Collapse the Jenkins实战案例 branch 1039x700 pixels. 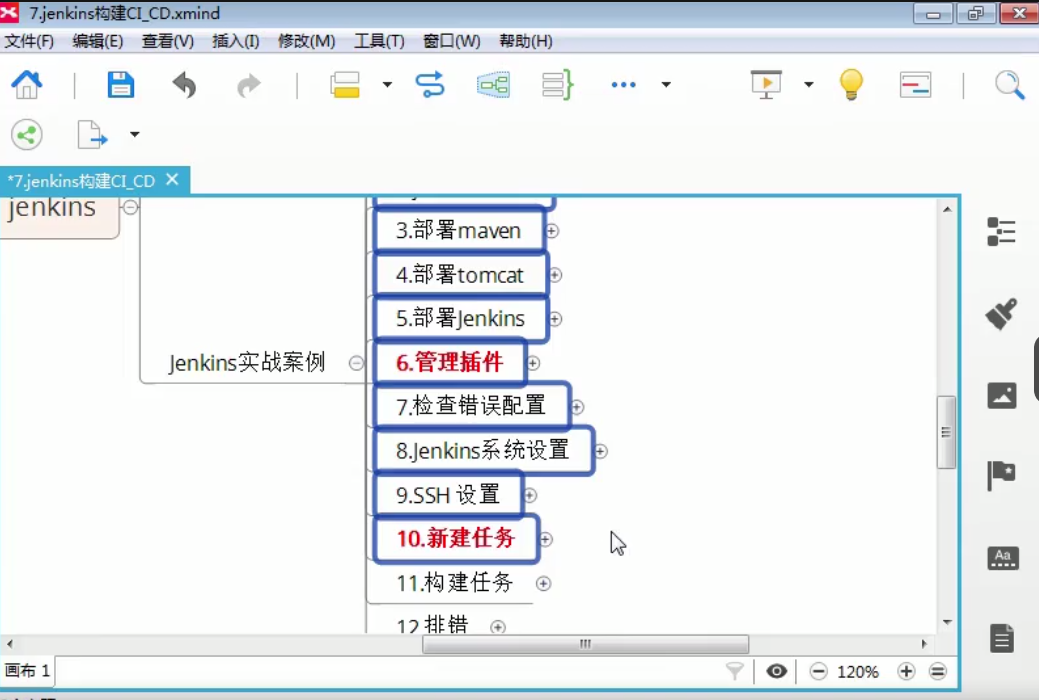coord(356,363)
